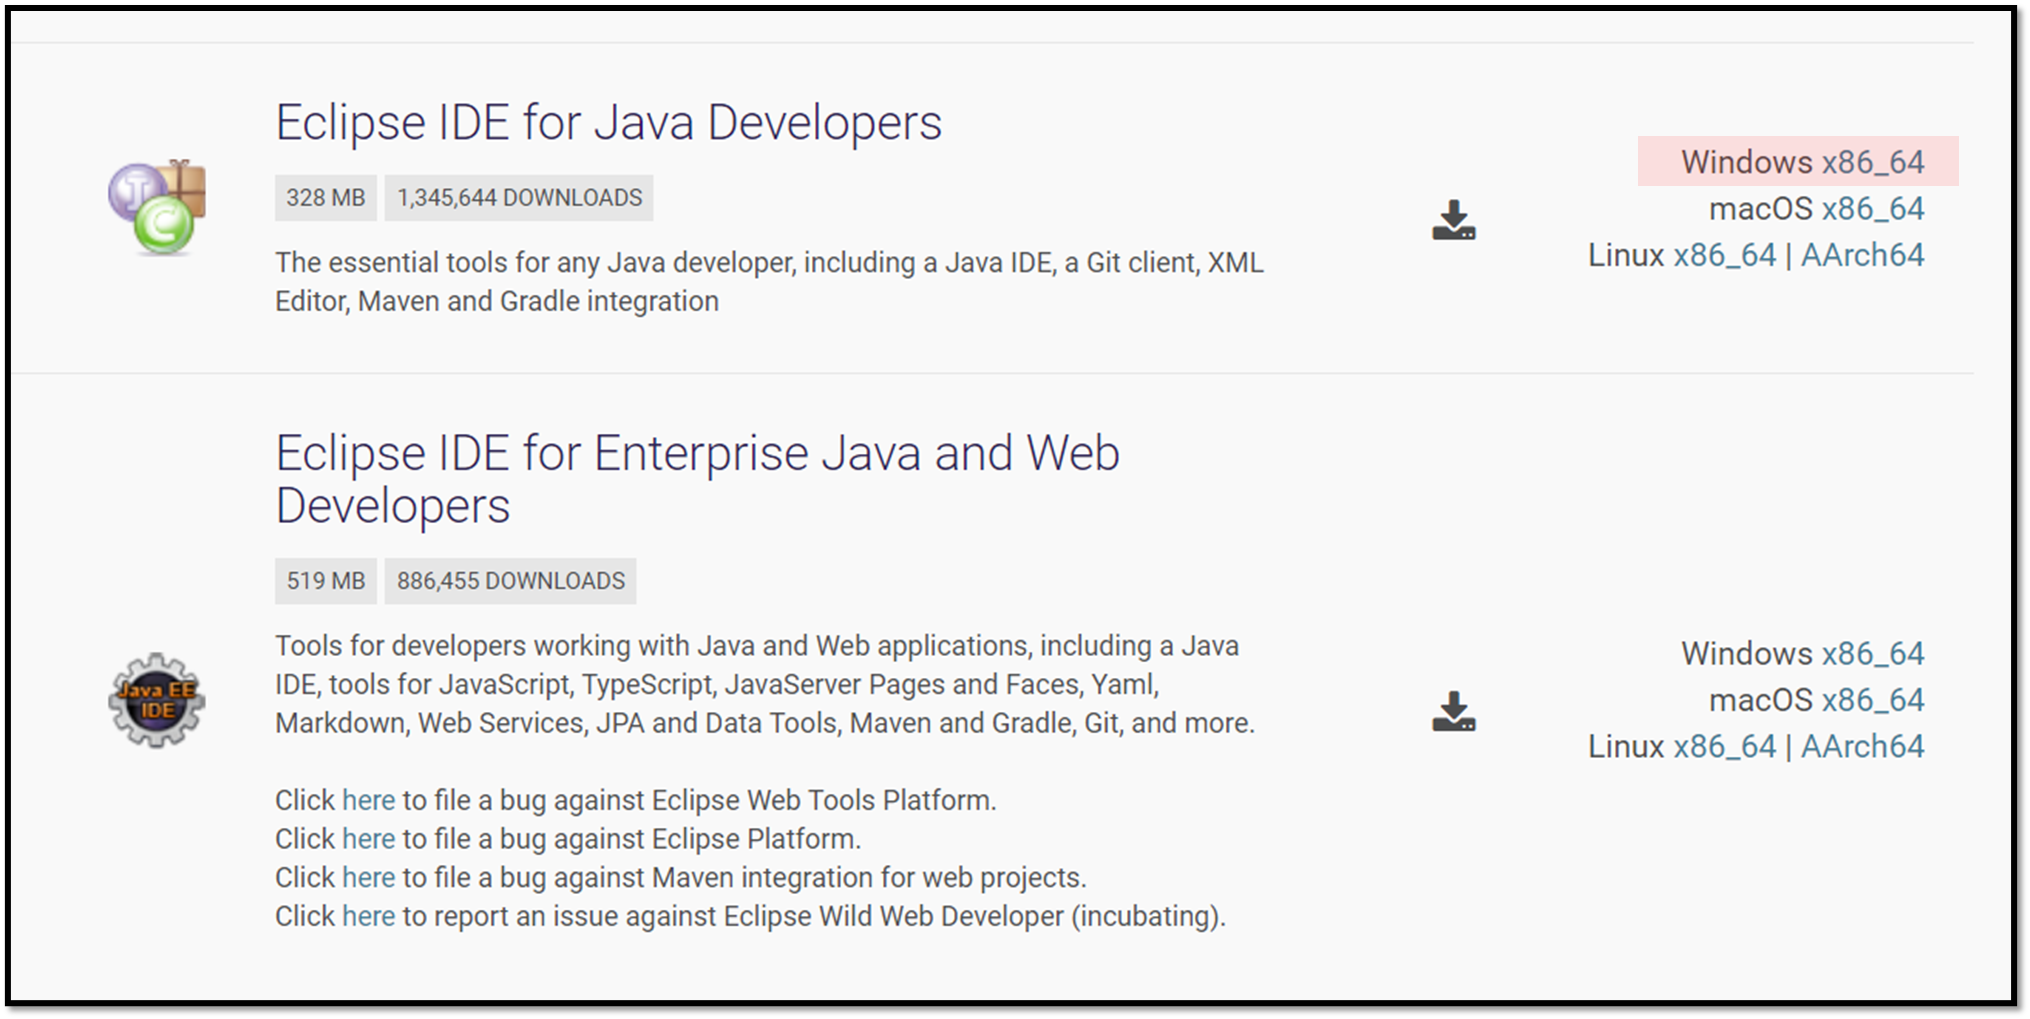The width and height of the screenshot is (2030, 1019).
Task: Download Linux AArch64 for Java Developers
Action: pyautogui.click(x=1862, y=255)
